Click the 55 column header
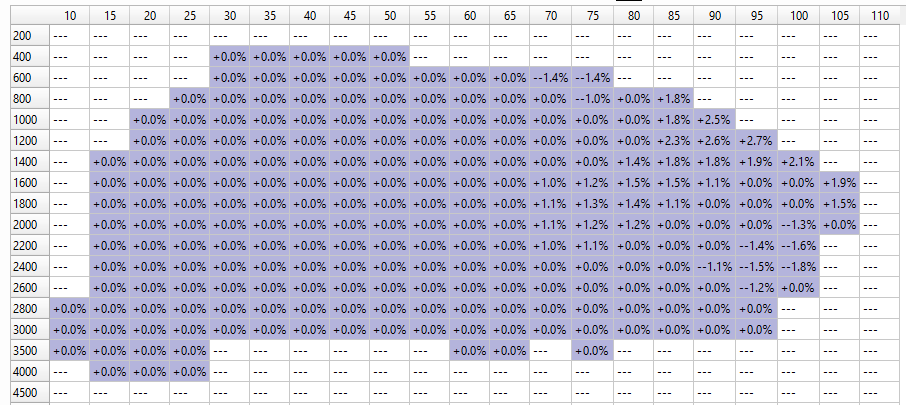The height and width of the screenshot is (405, 906). click(x=430, y=16)
